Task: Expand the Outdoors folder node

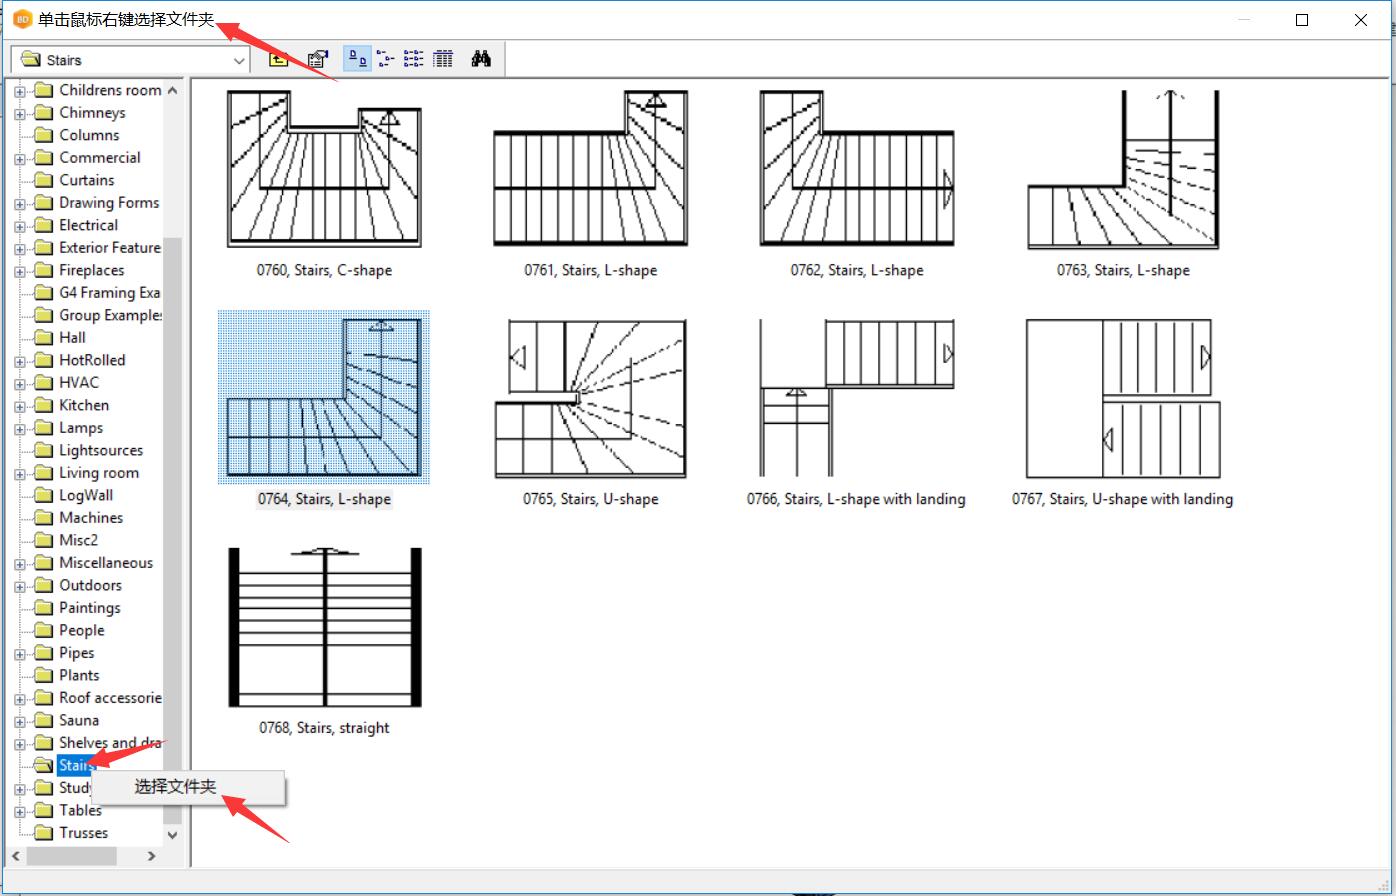Action: [19, 586]
